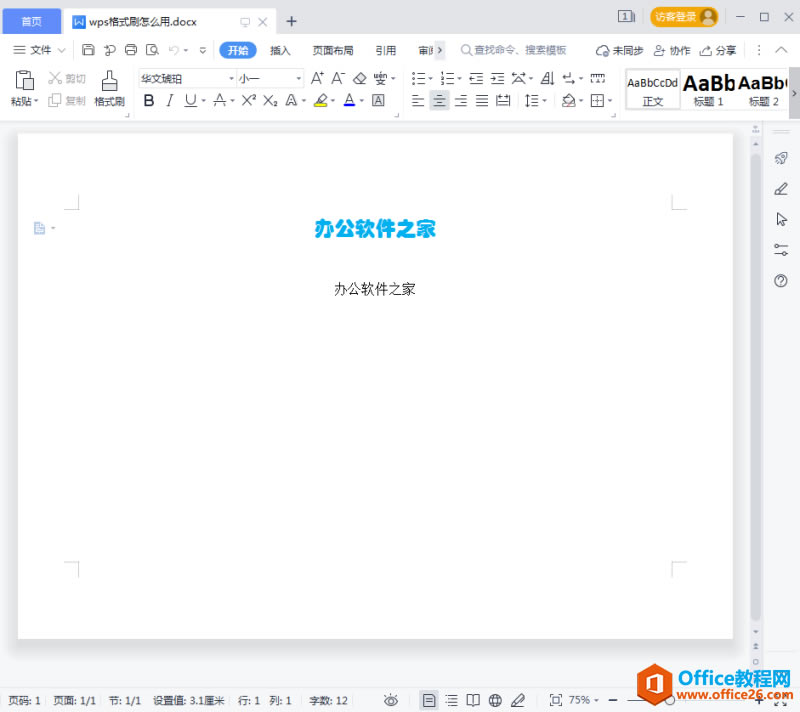Click the selection cursor icon in sidebar

click(x=781, y=219)
